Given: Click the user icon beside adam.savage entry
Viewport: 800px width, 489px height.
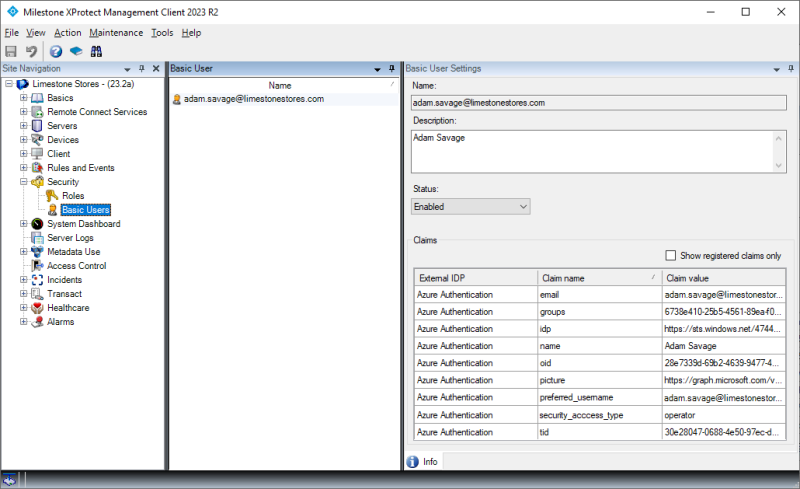Looking at the screenshot, I should 177,99.
